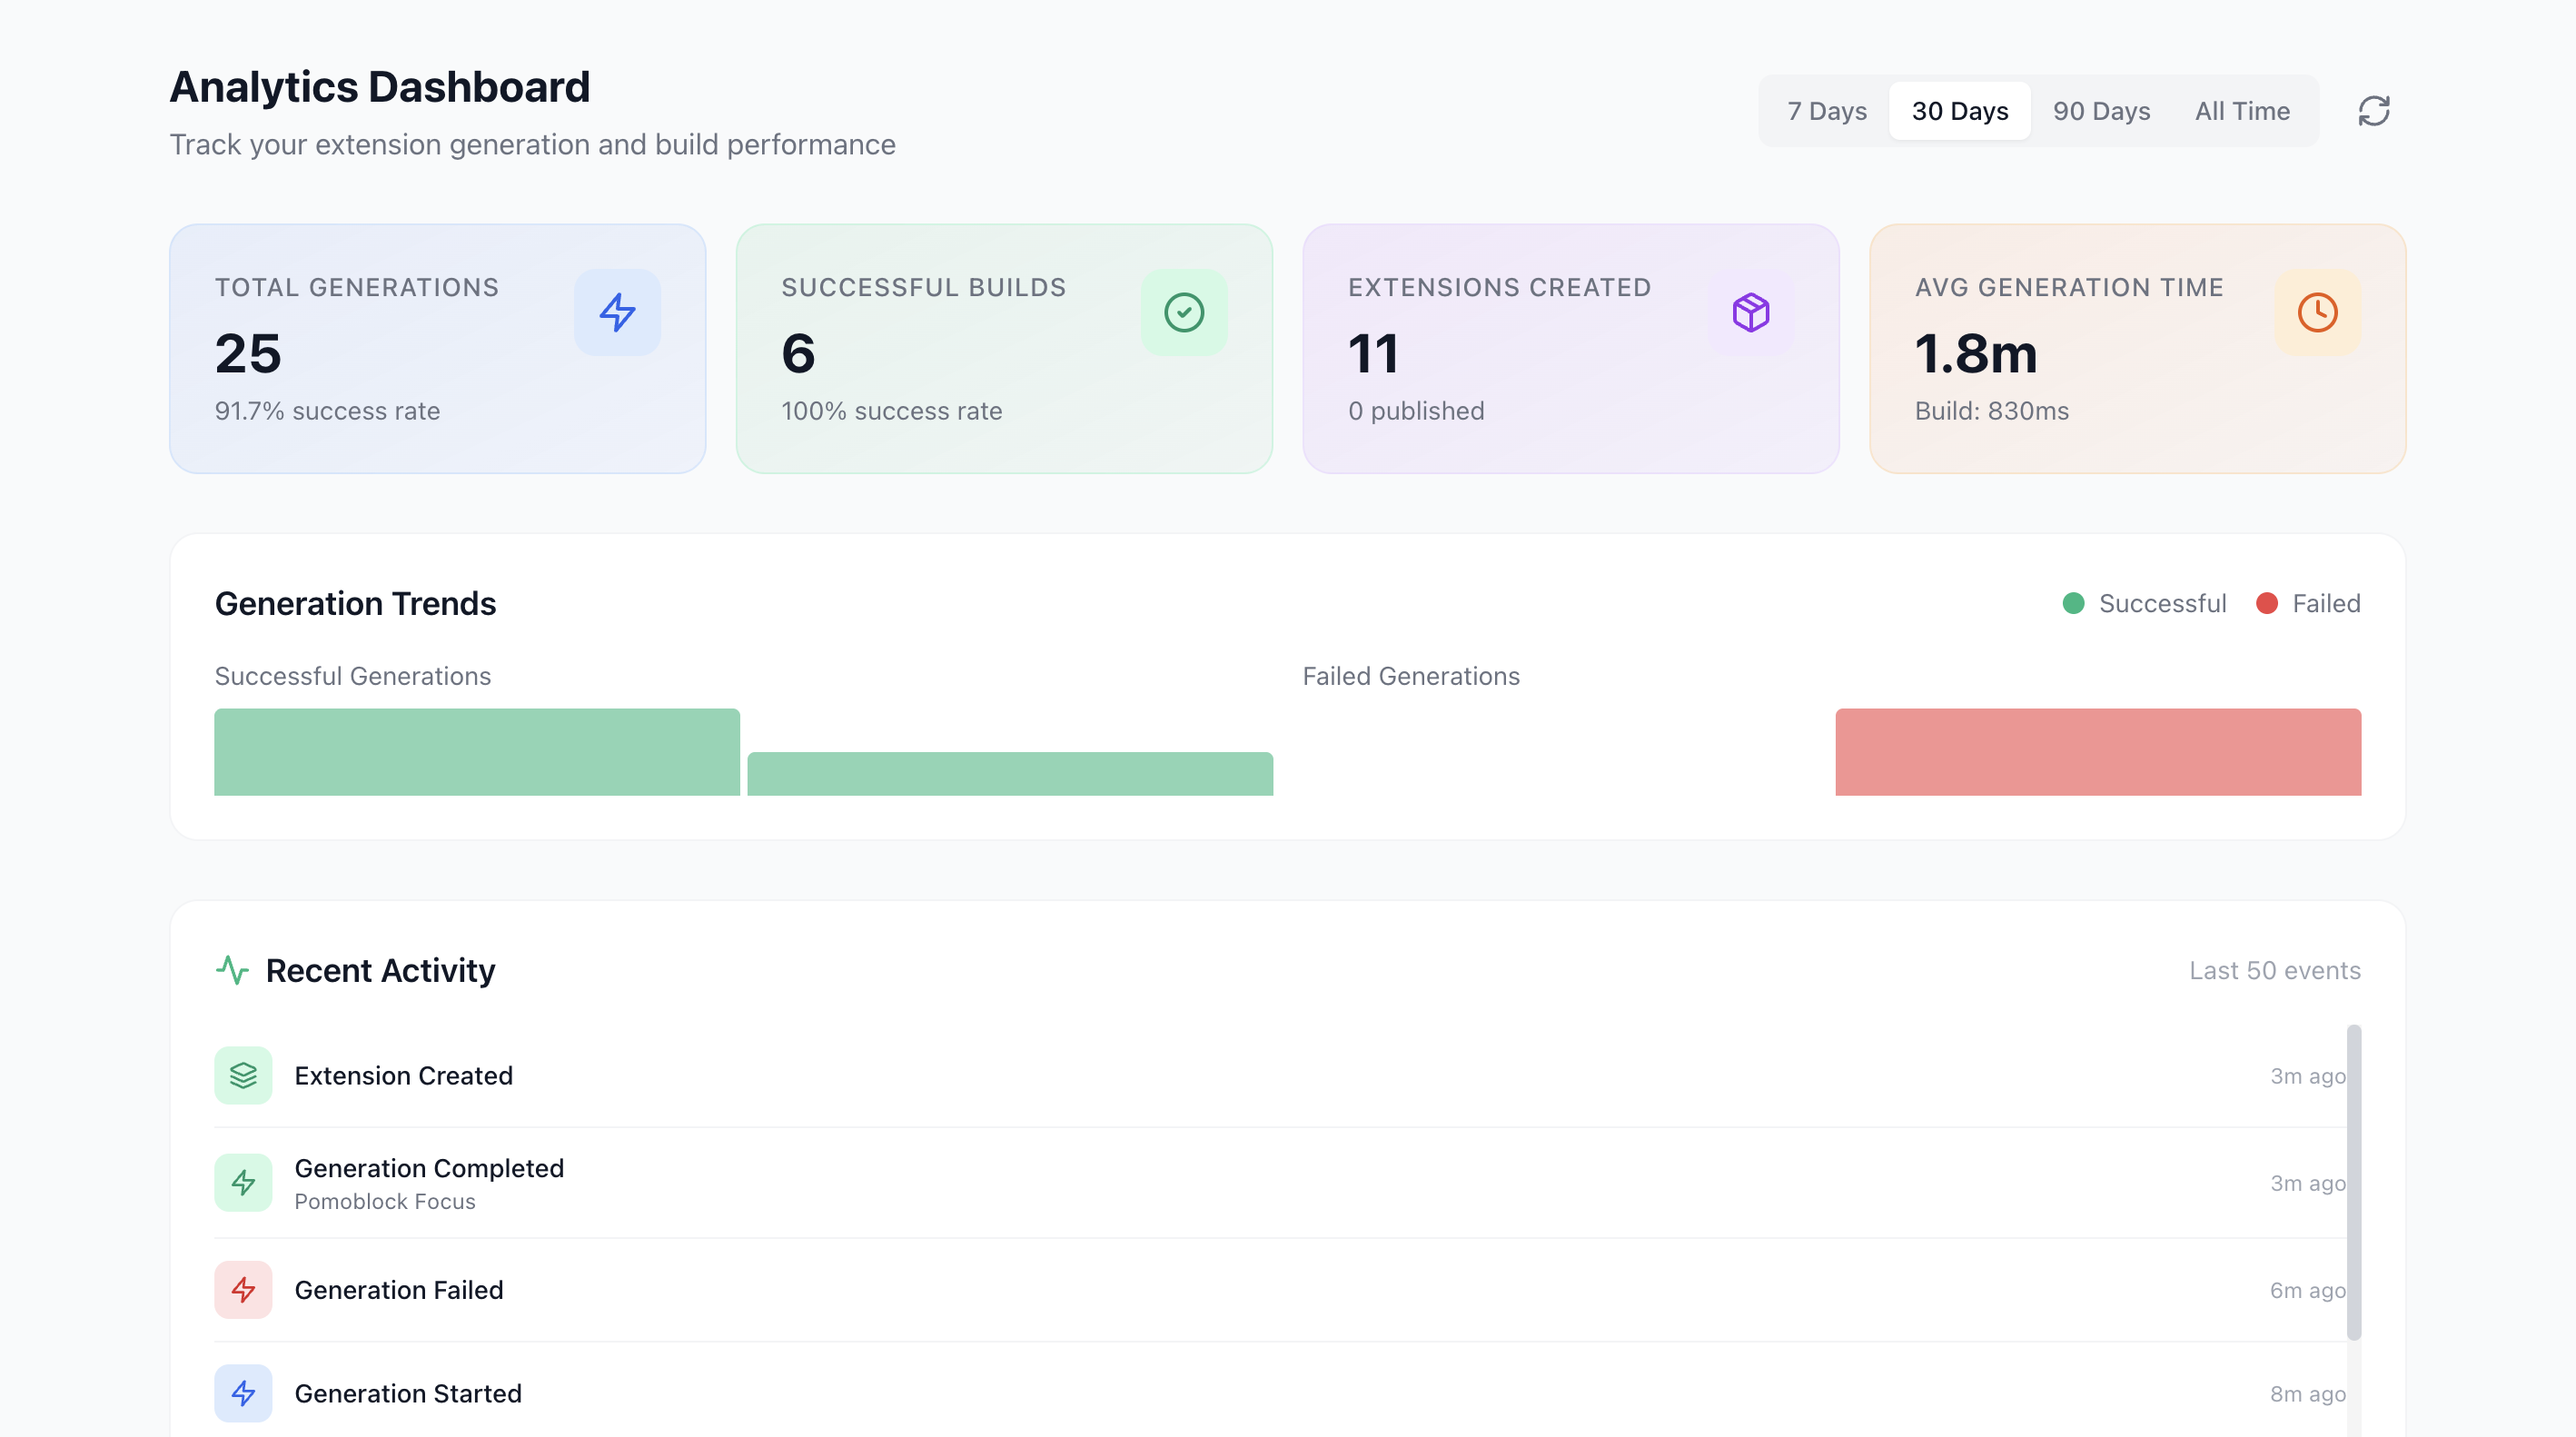Viewport: 2576px width, 1437px height.
Task: Click the 30 Days button
Action: [1959, 111]
